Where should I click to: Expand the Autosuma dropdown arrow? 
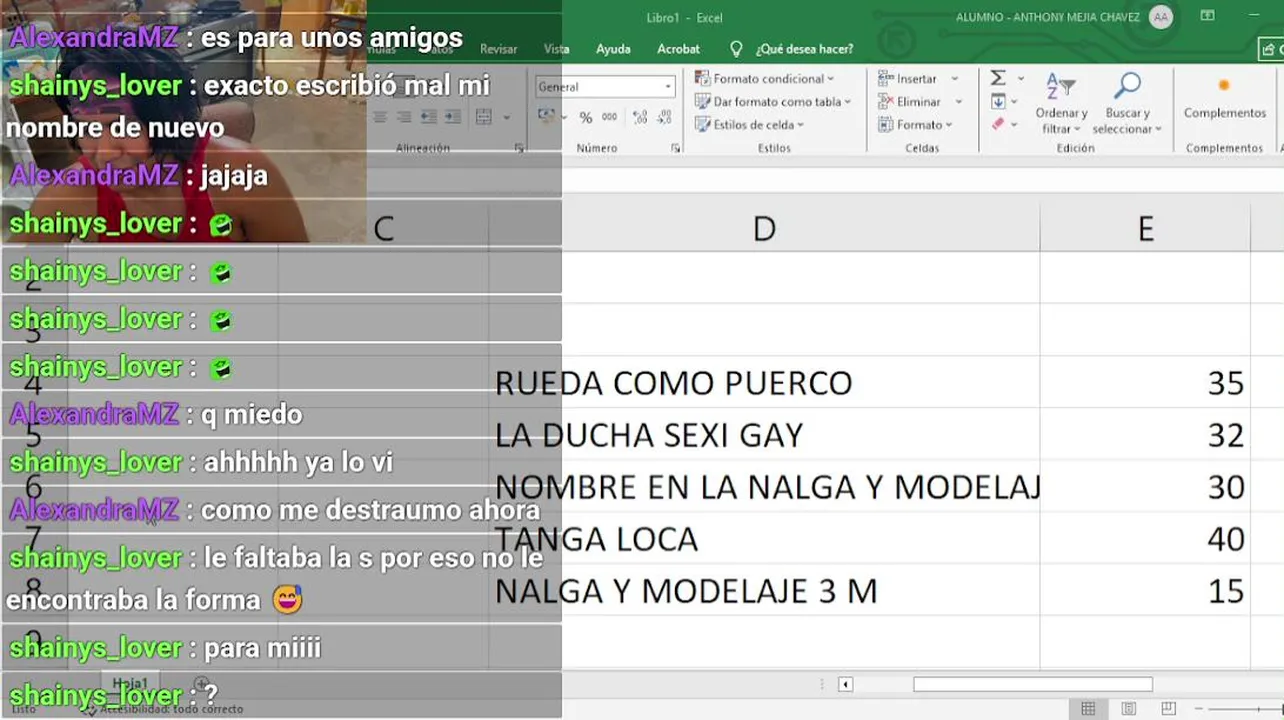(x=1021, y=79)
